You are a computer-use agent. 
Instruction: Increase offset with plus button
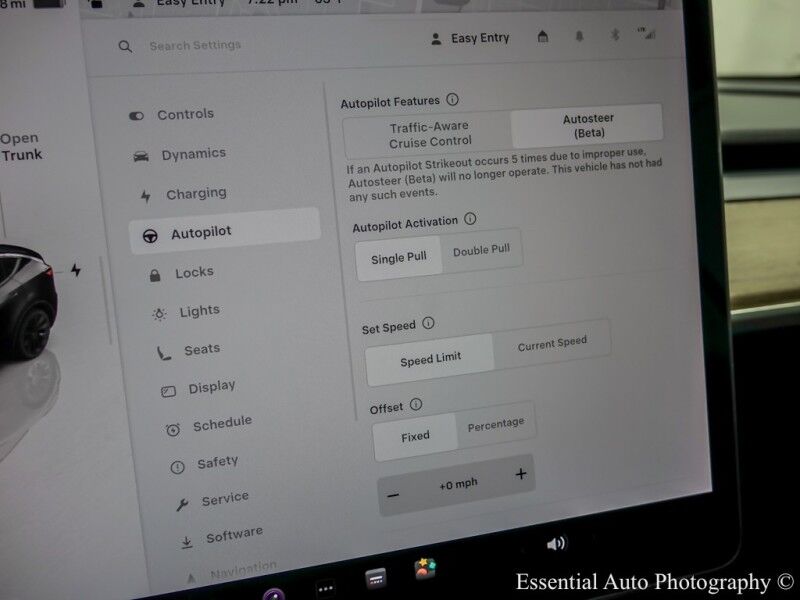(520, 474)
